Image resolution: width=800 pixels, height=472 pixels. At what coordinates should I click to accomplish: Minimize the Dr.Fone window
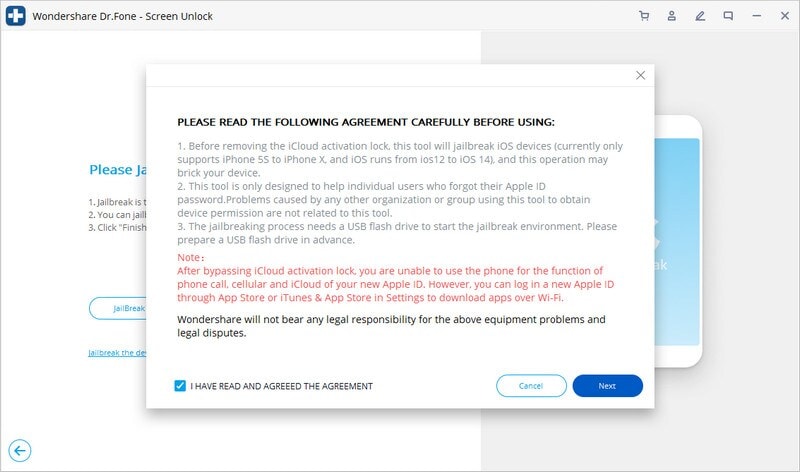[757, 16]
